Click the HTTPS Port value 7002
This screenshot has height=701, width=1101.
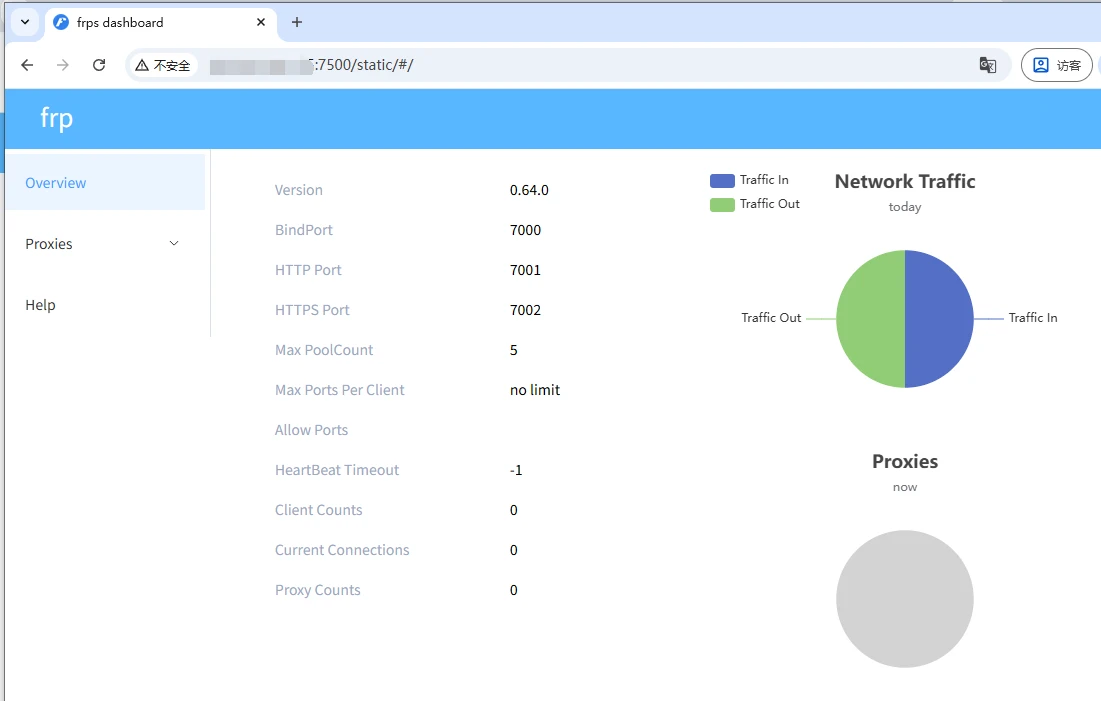(525, 310)
